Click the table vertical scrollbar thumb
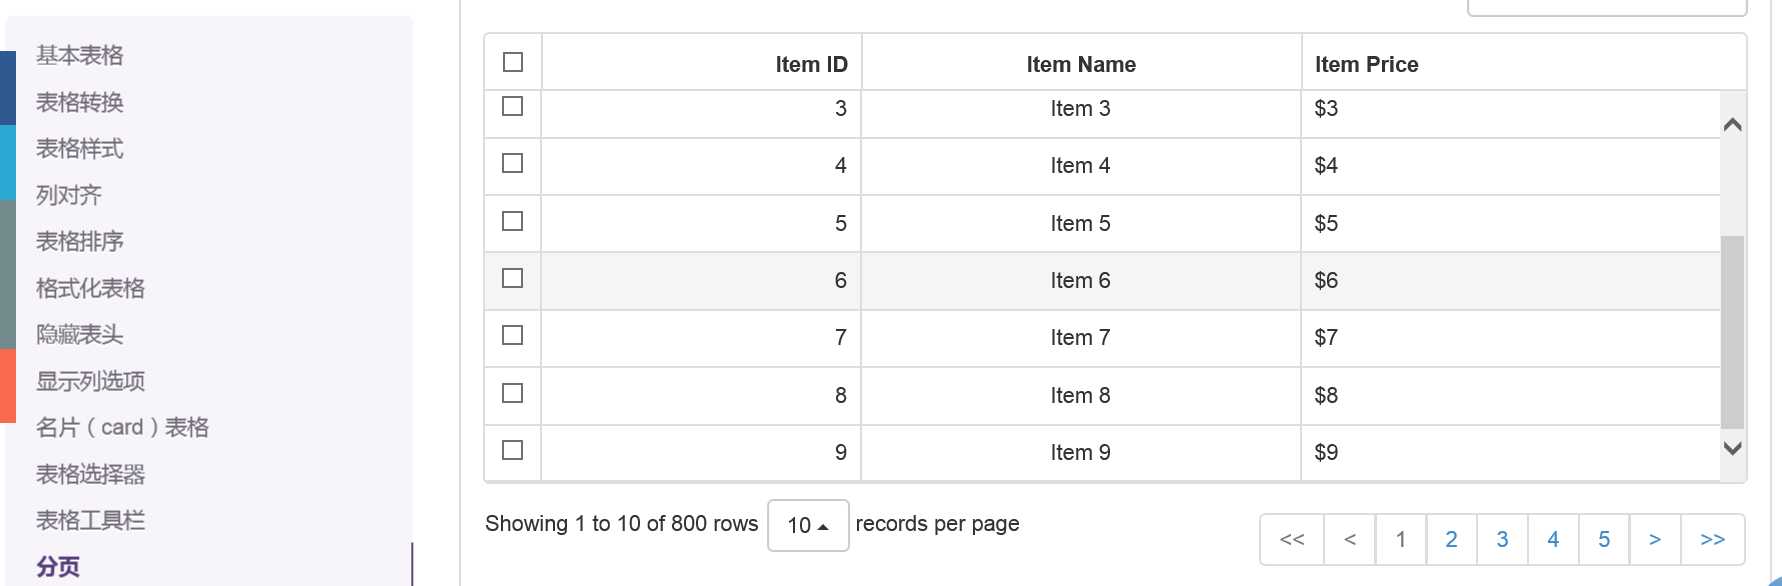 pyautogui.click(x=1733, y=332)
